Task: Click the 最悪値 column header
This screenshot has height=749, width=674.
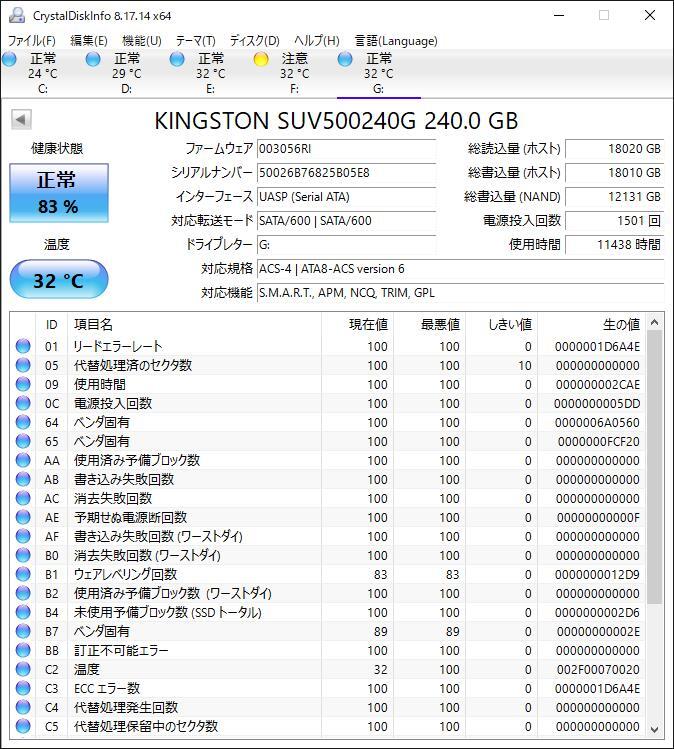Action: coord(430,325)
